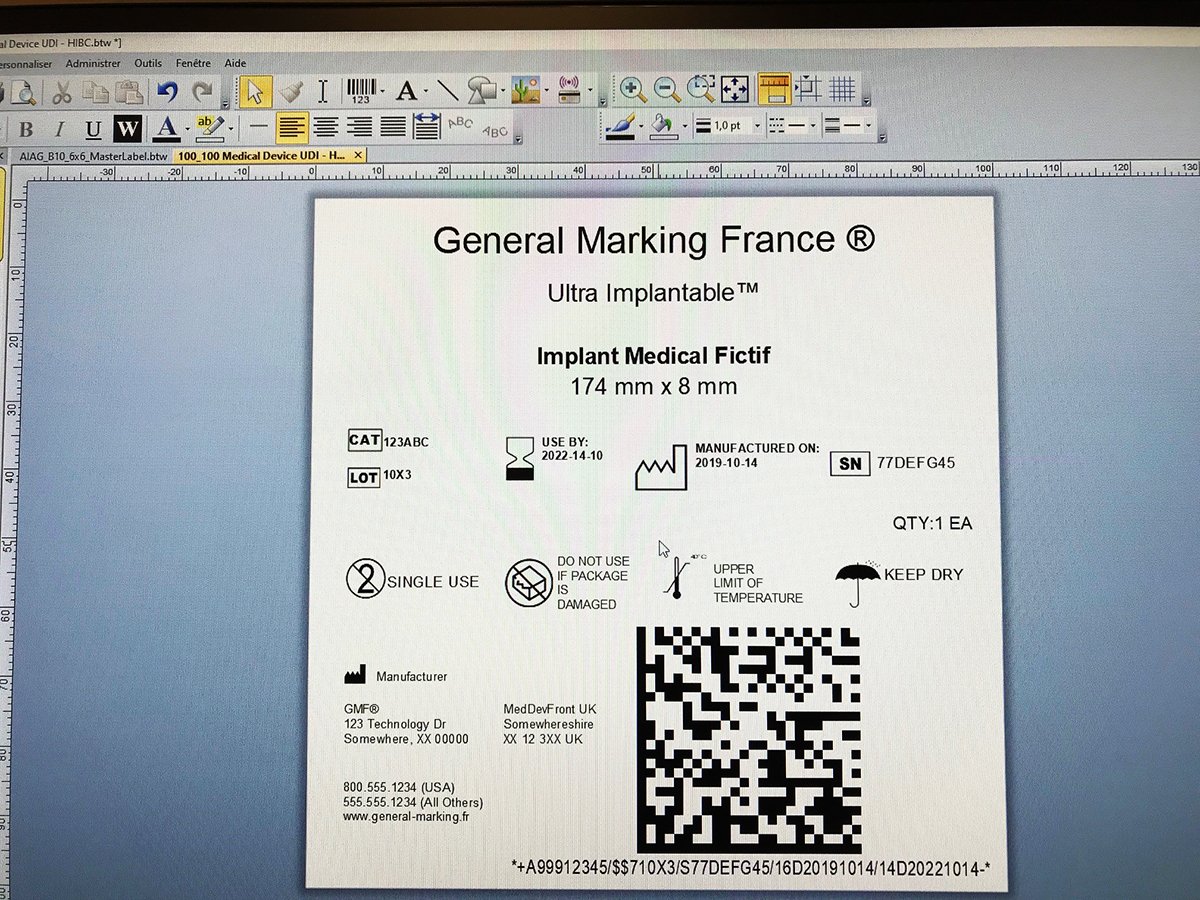Click the print preview magnifier icon
This screenshot has height=900, width=1200.
tap(22, 93)
